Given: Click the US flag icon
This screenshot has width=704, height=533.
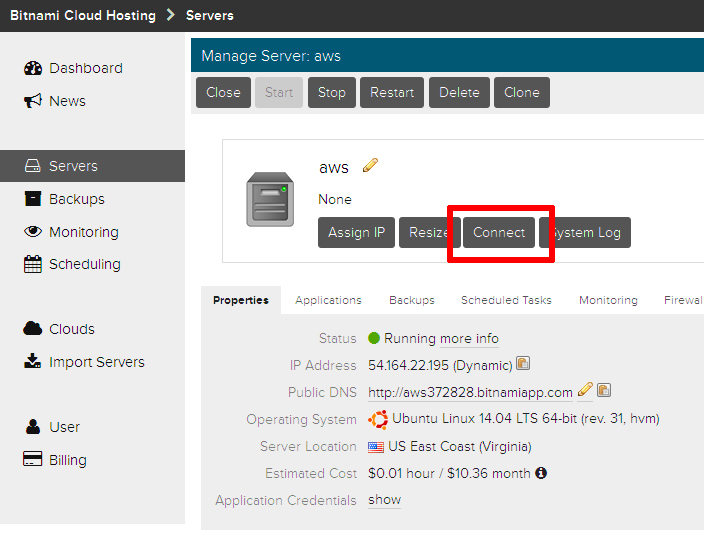Looking at the screenshot, I should [x=376, y=447].
